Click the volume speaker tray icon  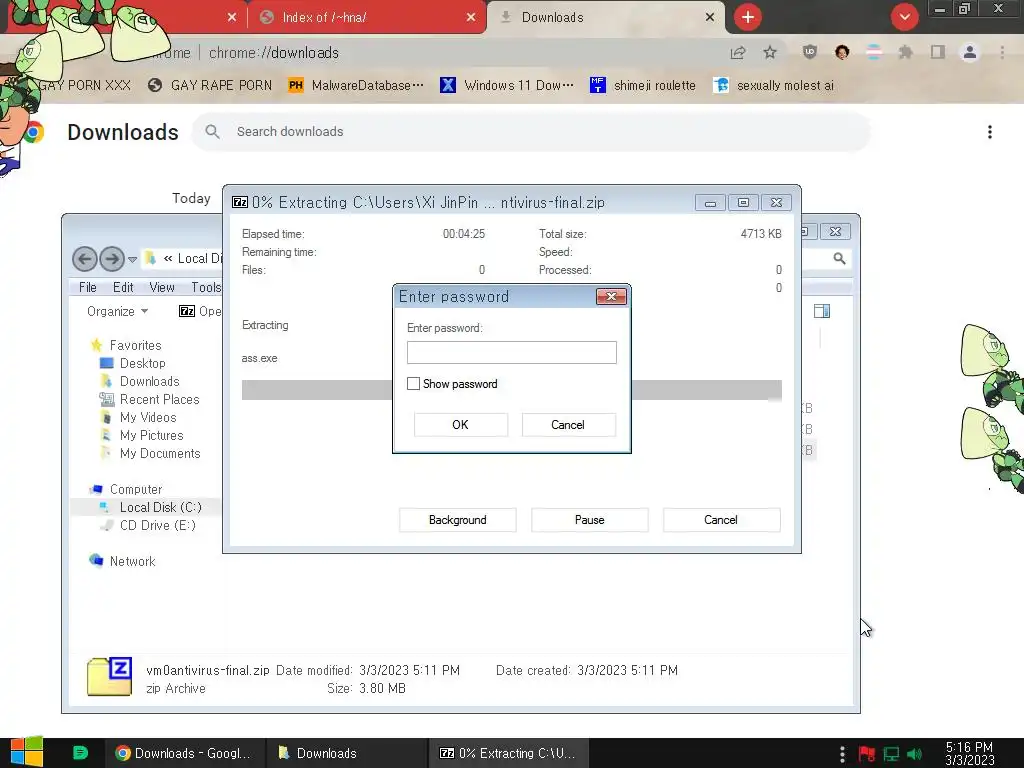[914, 754]
